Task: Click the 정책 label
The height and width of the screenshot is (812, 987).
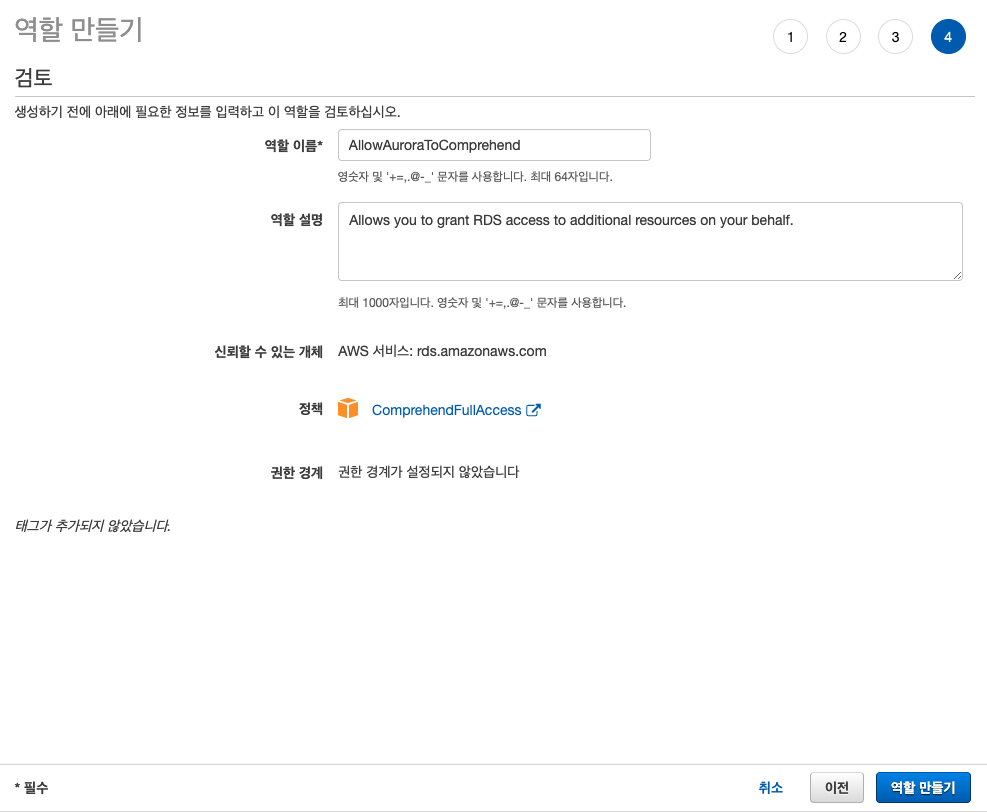Action: click(x=310, y=409)
